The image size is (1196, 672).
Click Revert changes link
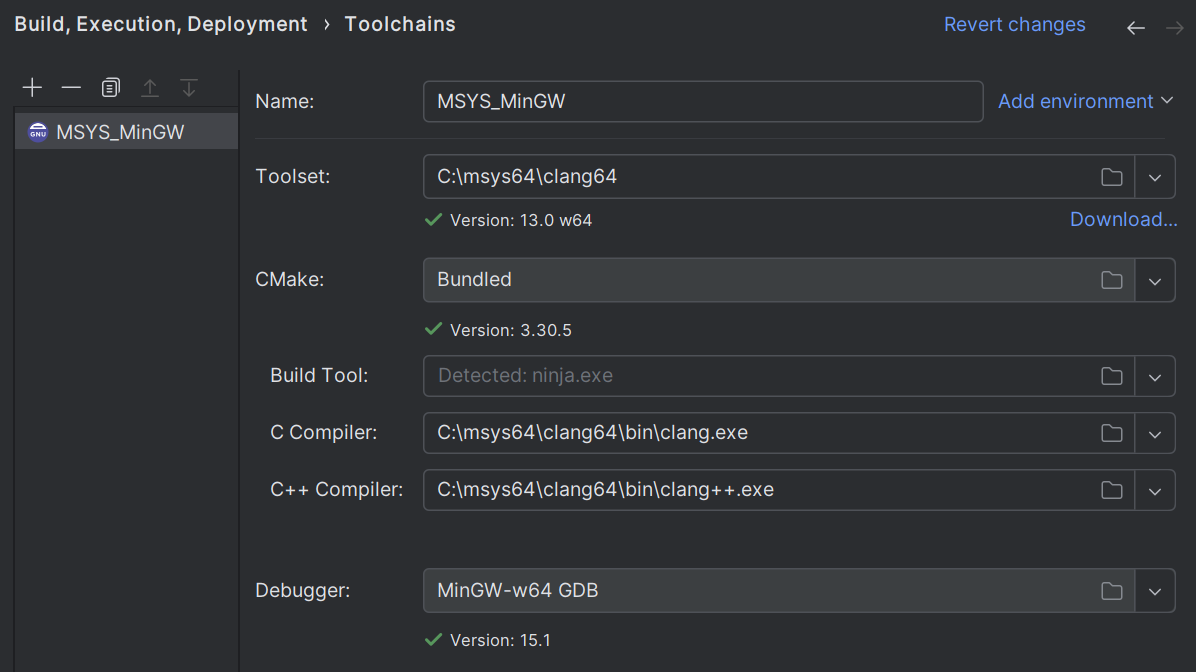click(x=1014, y=24)
